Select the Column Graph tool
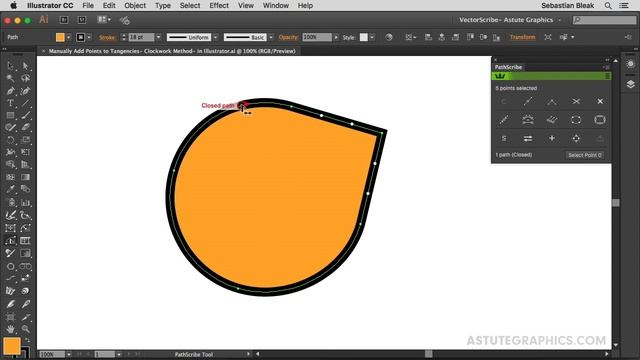 (x=26, y=203)
